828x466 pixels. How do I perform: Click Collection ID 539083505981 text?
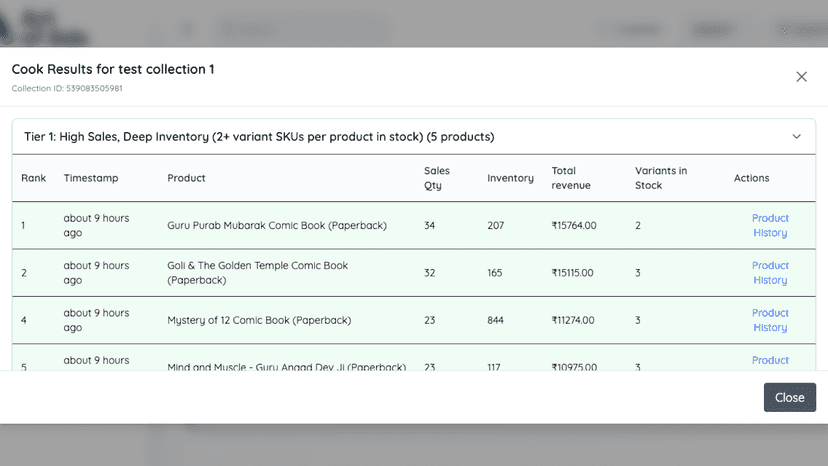pos(67,88)
